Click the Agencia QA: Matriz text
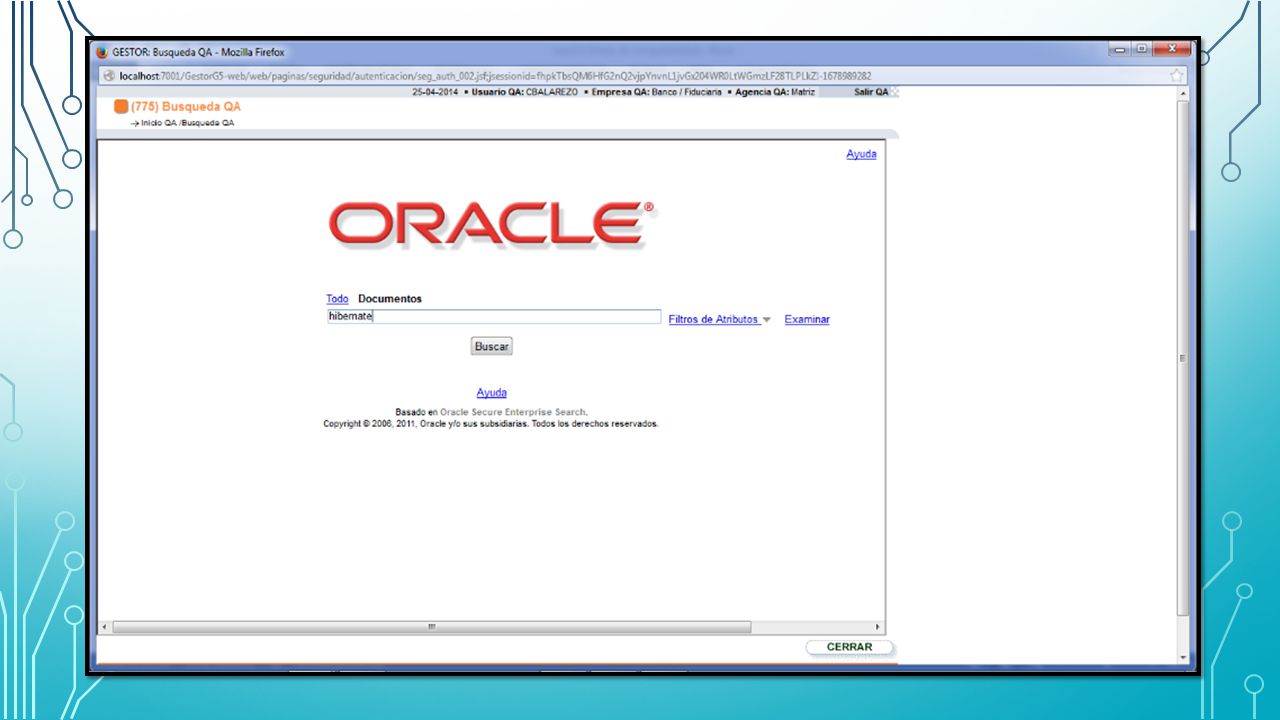This screenshot has height=720, width=1280. click(x=775, y=92)
